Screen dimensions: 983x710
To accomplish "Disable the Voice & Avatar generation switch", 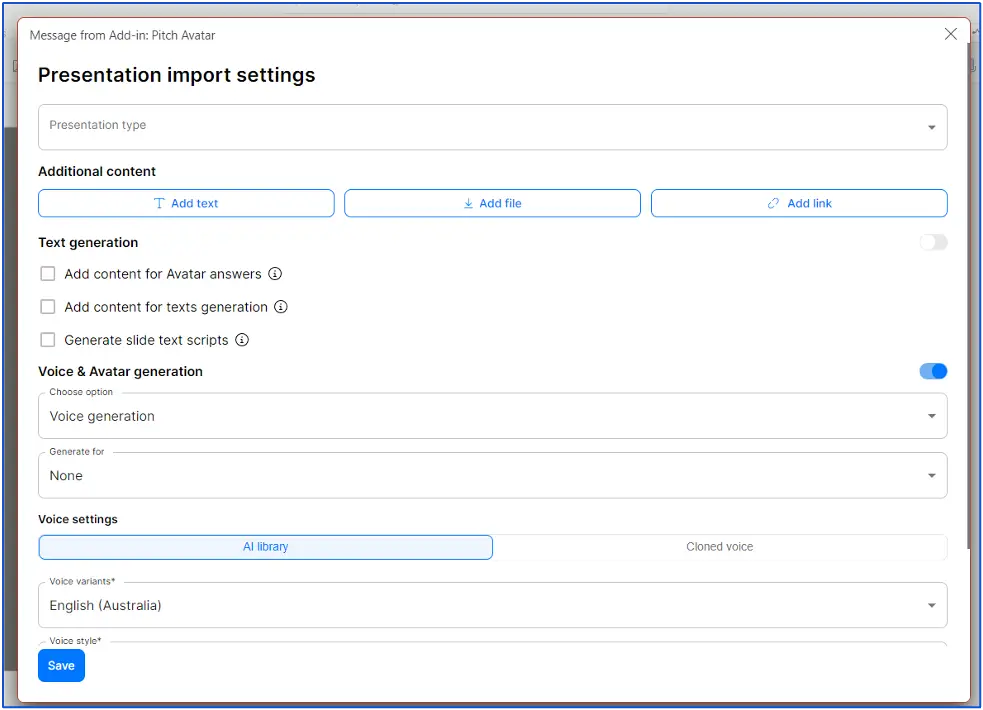I will coord(933,371).
